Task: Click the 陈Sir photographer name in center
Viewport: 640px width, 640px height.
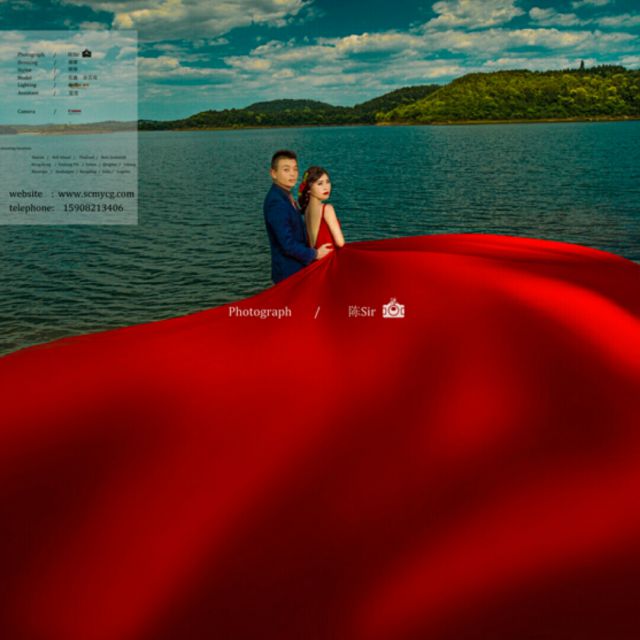Action: tap(361, 312)
